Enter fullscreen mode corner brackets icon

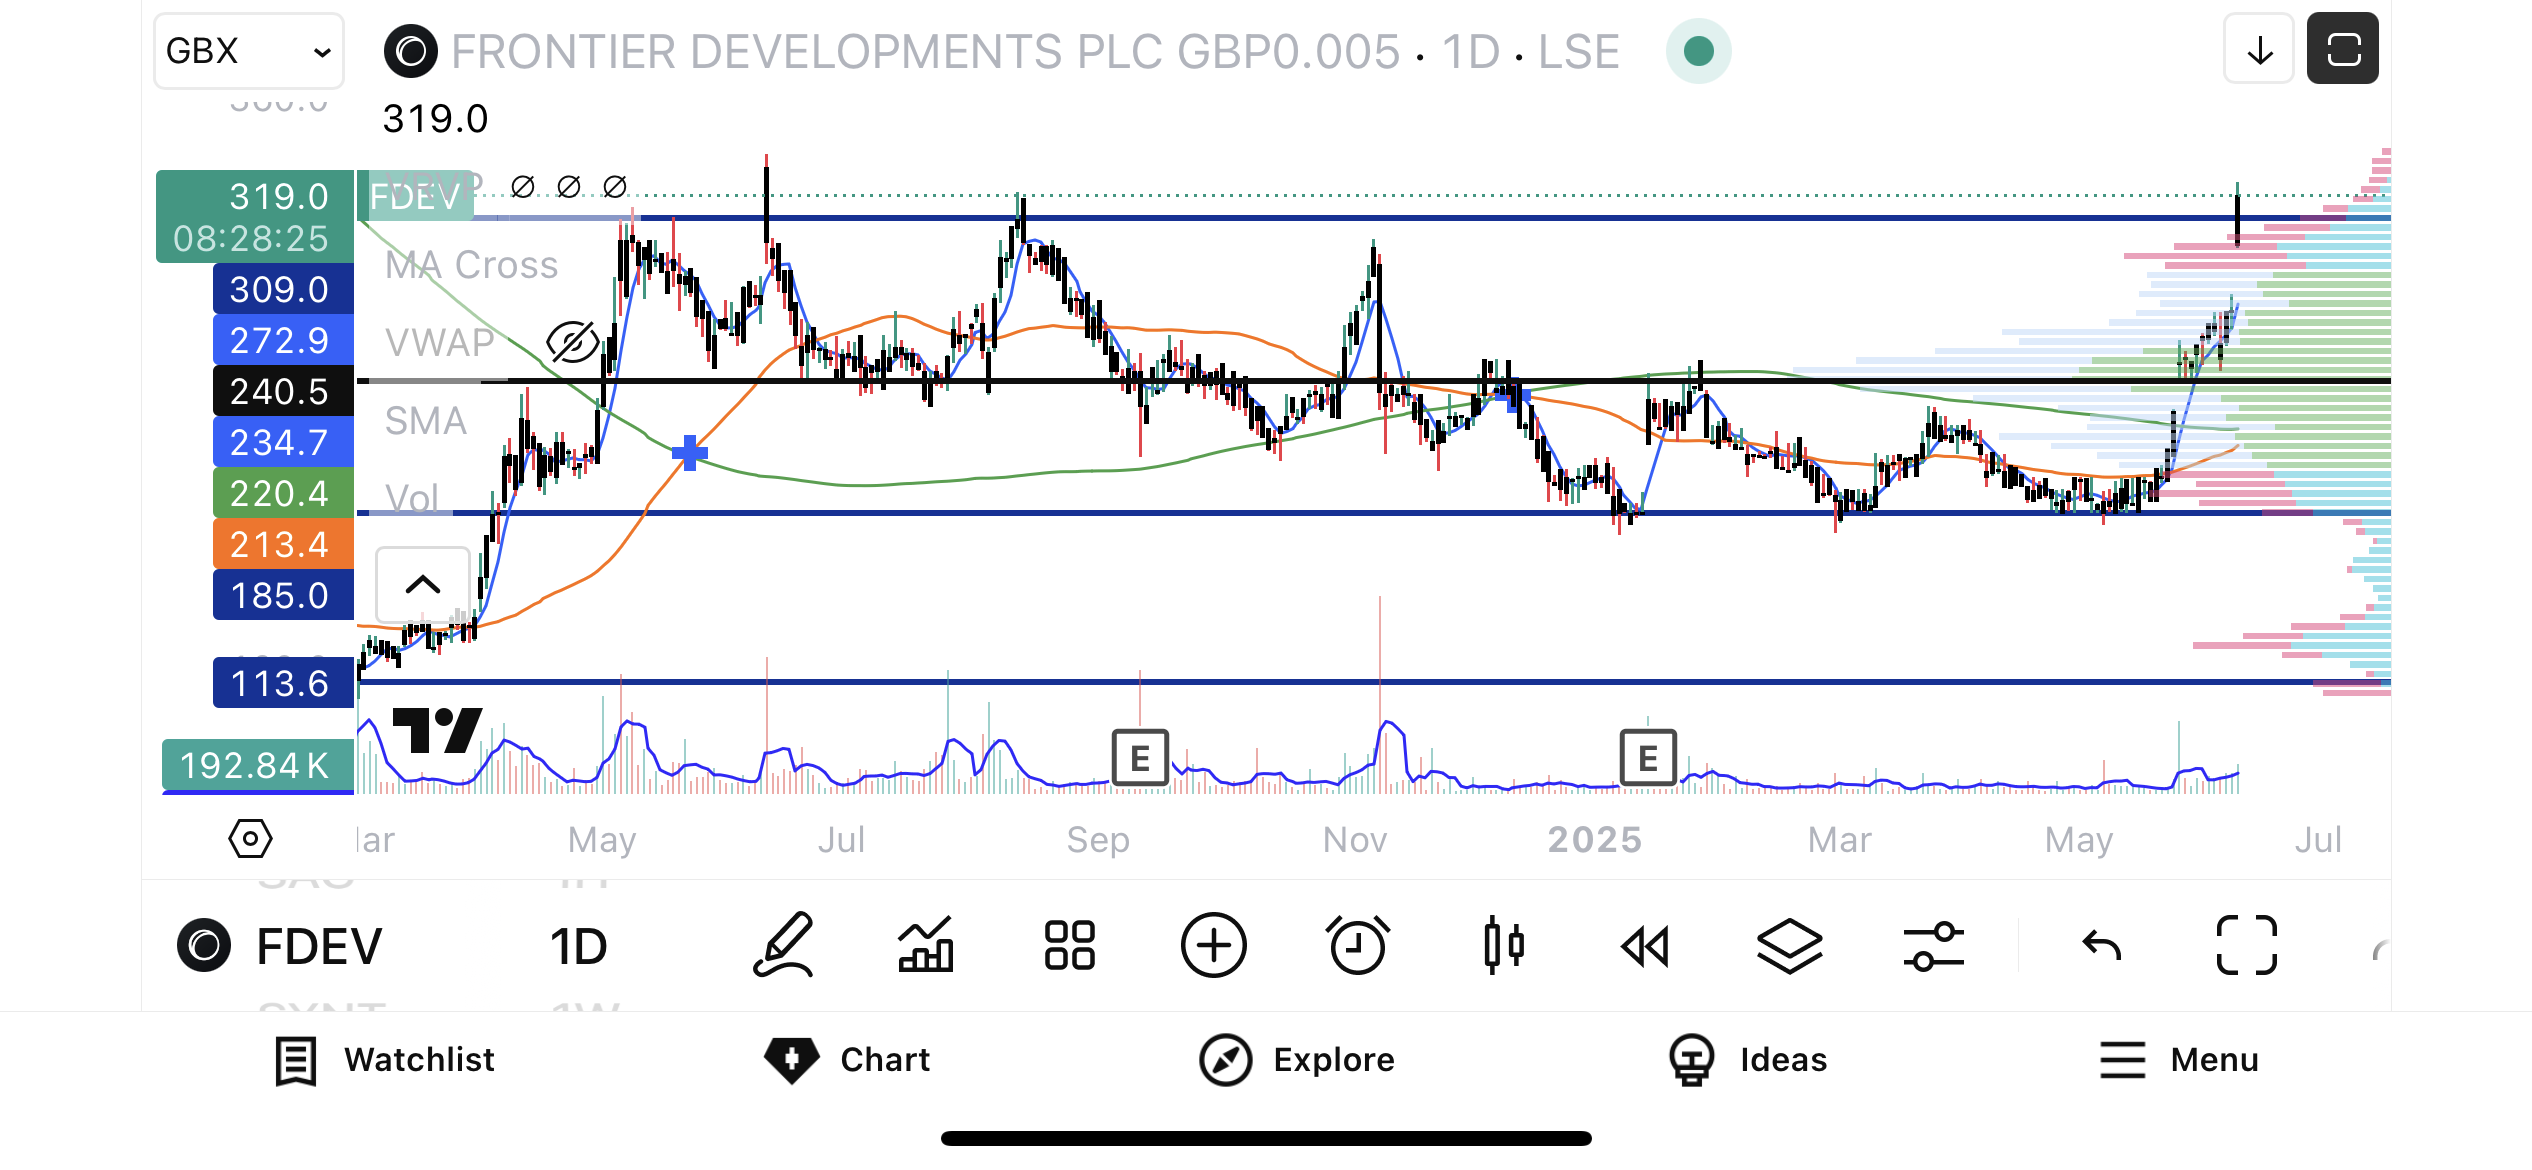(x=2246, y=945)
